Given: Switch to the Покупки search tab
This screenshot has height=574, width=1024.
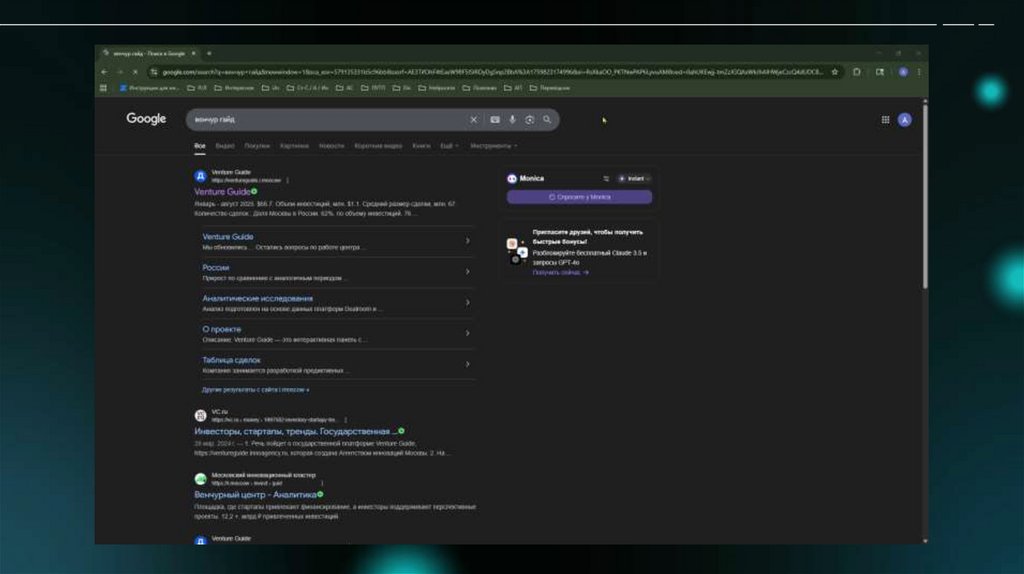Looking at the screenshot, I should coord(257,146).
